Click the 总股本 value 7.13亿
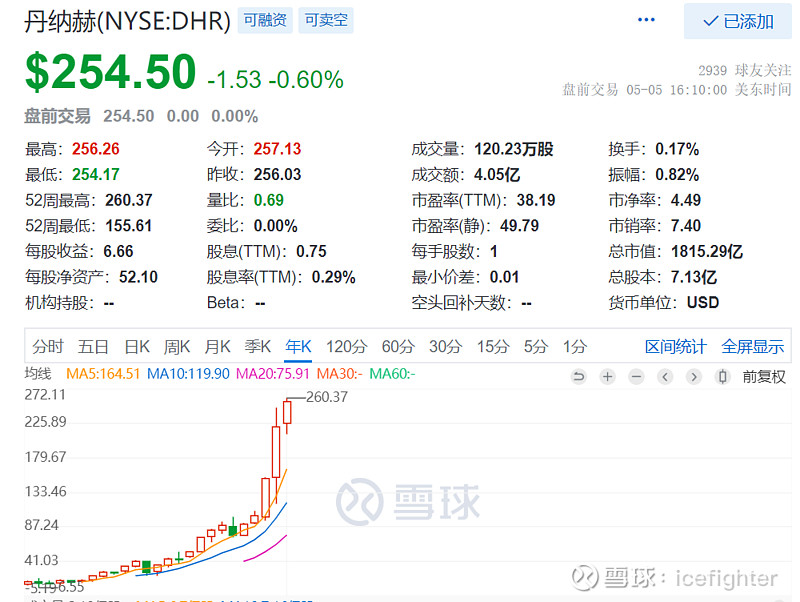This screenshot has height=602, width=800. (x=694, y=277)
